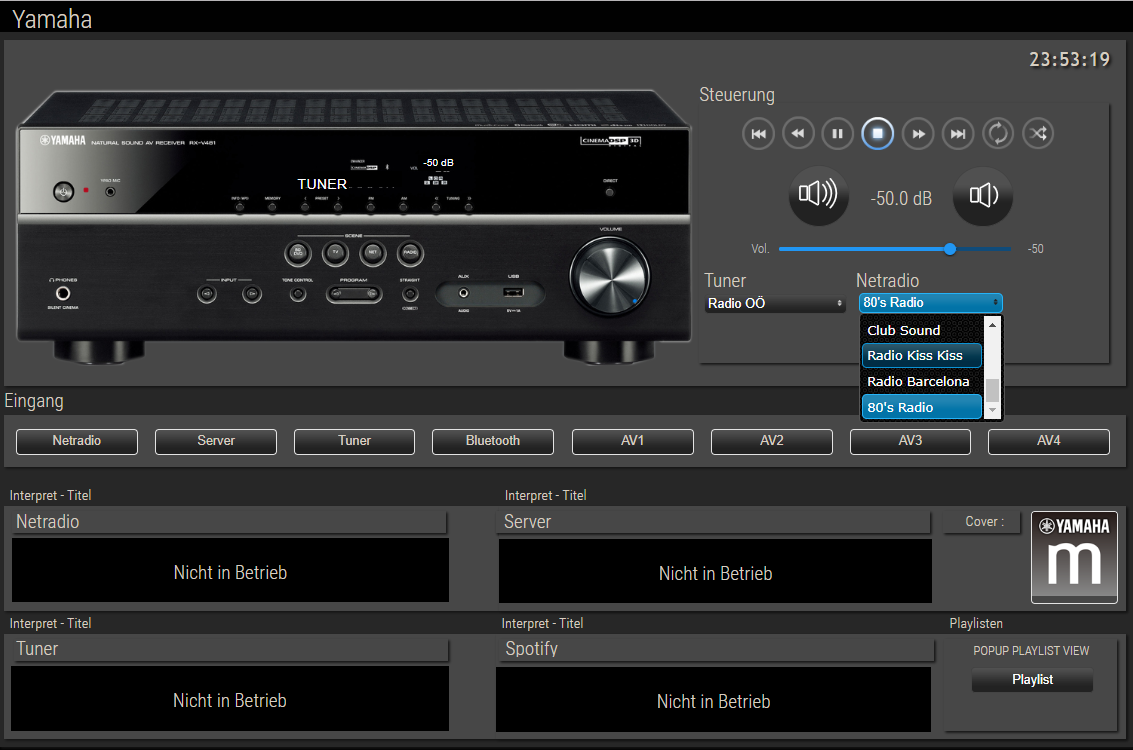Viewport: 1133px width, 750px height.
Task: Choose Club Sound from the Netradio list
Action: click(921, 330)
